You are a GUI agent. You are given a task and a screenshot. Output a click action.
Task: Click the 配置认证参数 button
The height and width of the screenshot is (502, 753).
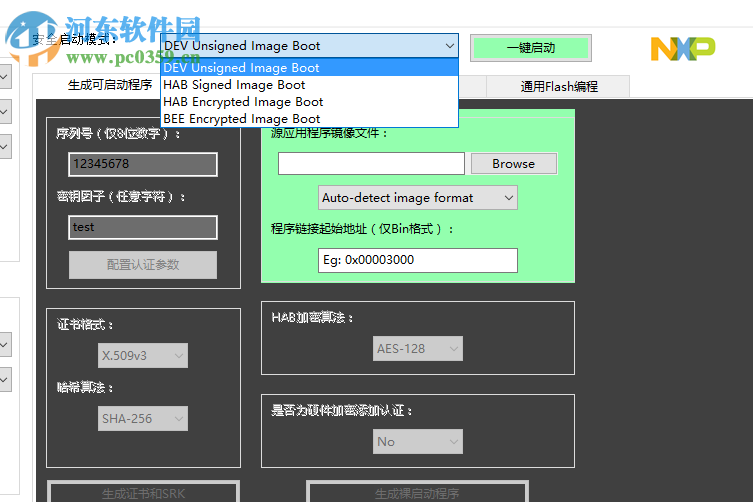pyautogui.click(x=143, y=265)
